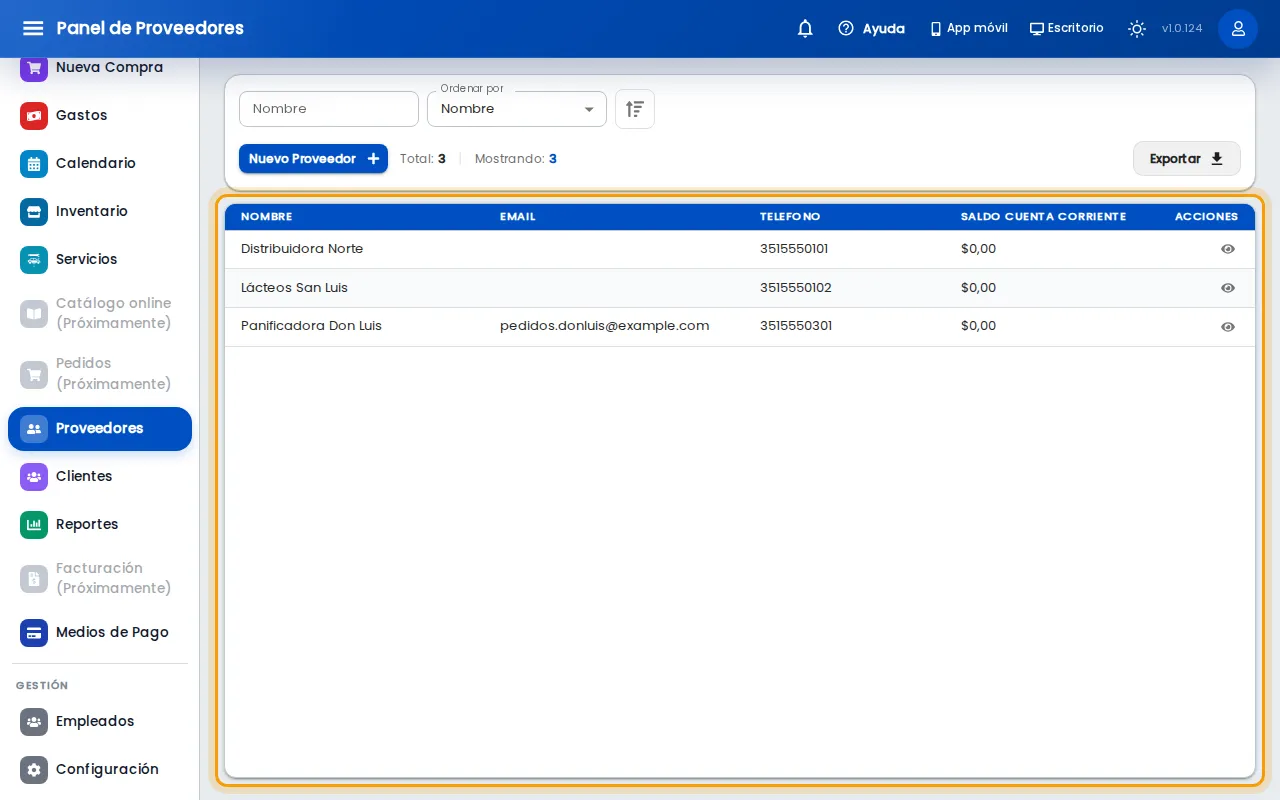Click the pedidos.donluis@example.com email cell
1280x800 pixels.
point(605,326)
